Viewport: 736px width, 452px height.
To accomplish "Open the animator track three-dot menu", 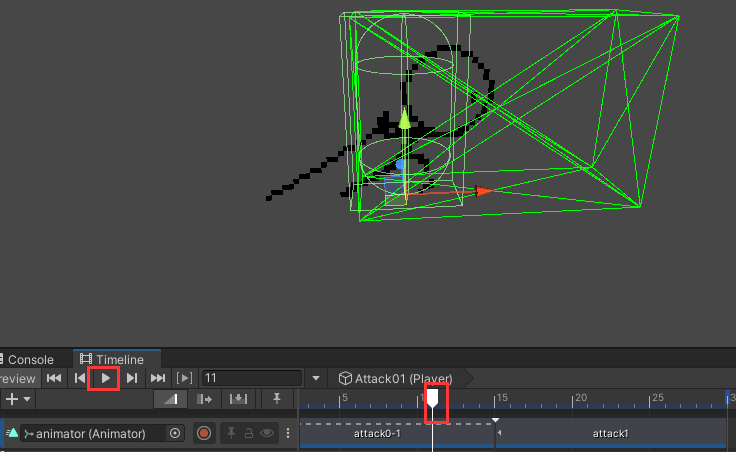I will pos(287,433).
